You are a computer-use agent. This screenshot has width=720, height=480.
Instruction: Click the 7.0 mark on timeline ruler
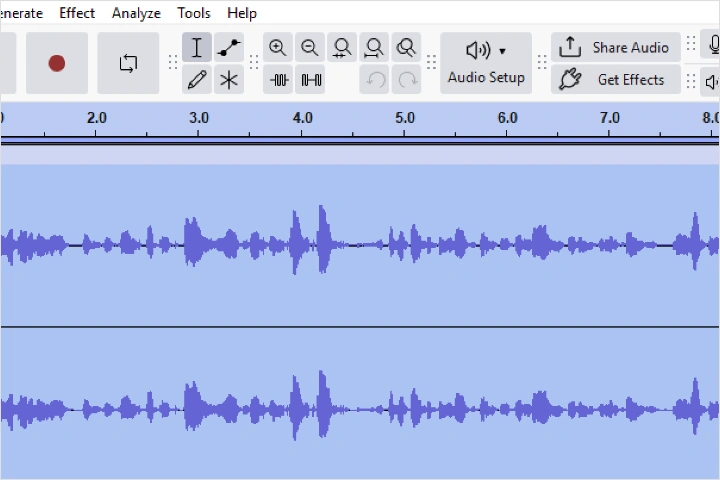coord(609,118)
